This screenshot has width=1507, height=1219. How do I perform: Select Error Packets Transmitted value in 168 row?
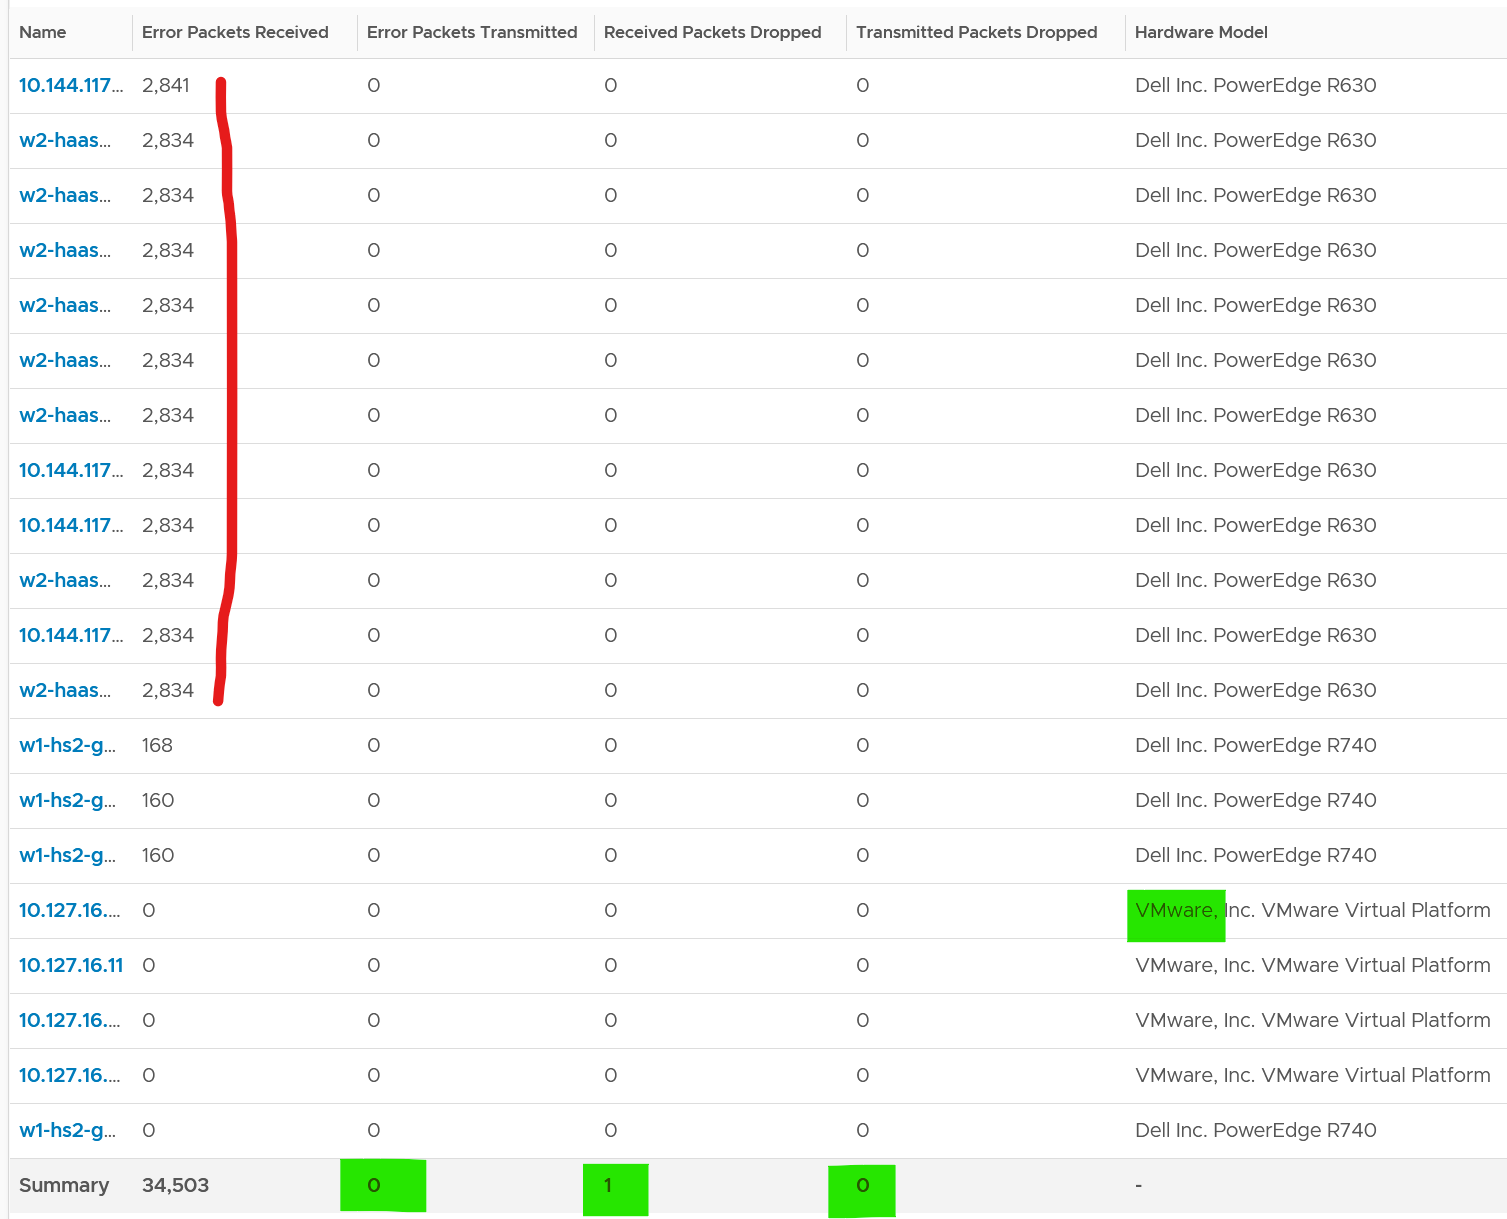pyautogui.click(x=374, y=745)
